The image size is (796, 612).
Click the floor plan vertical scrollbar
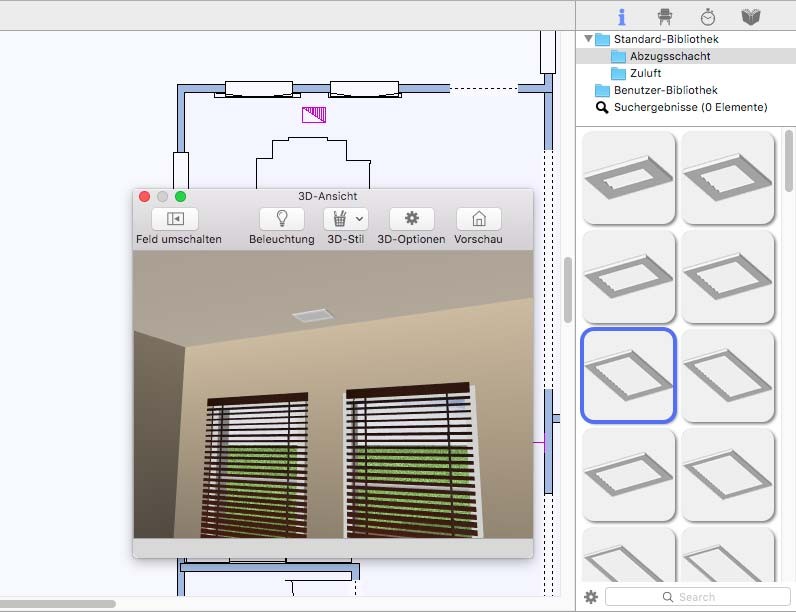[x=568, y=290]
